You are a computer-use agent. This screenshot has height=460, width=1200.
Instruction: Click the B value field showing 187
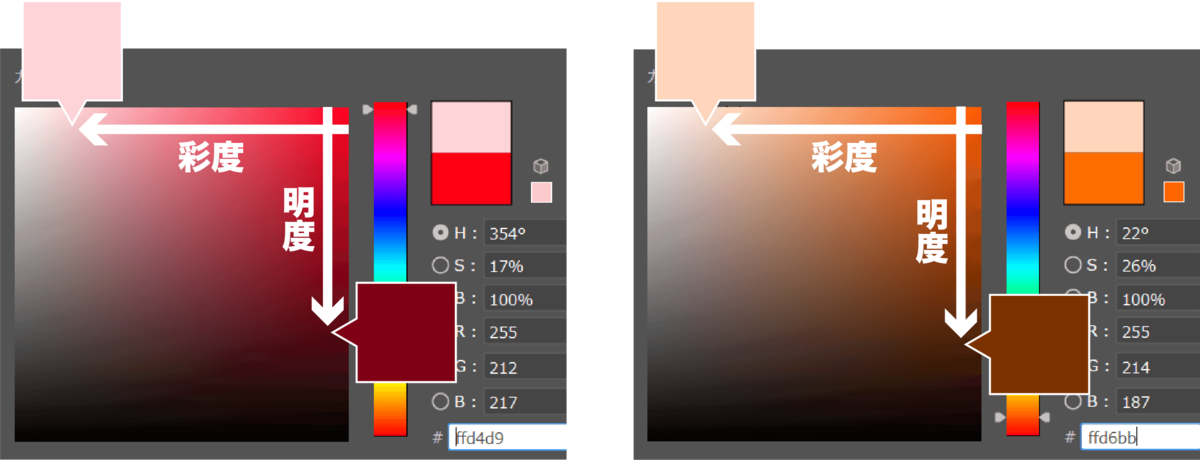[x=1158, y=402]
